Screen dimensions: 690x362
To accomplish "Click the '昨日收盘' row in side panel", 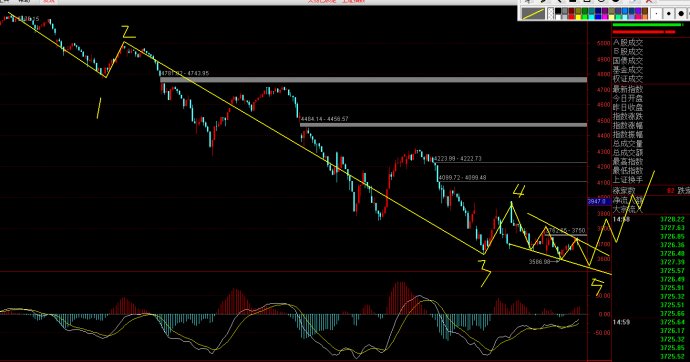I will point(628,107).
